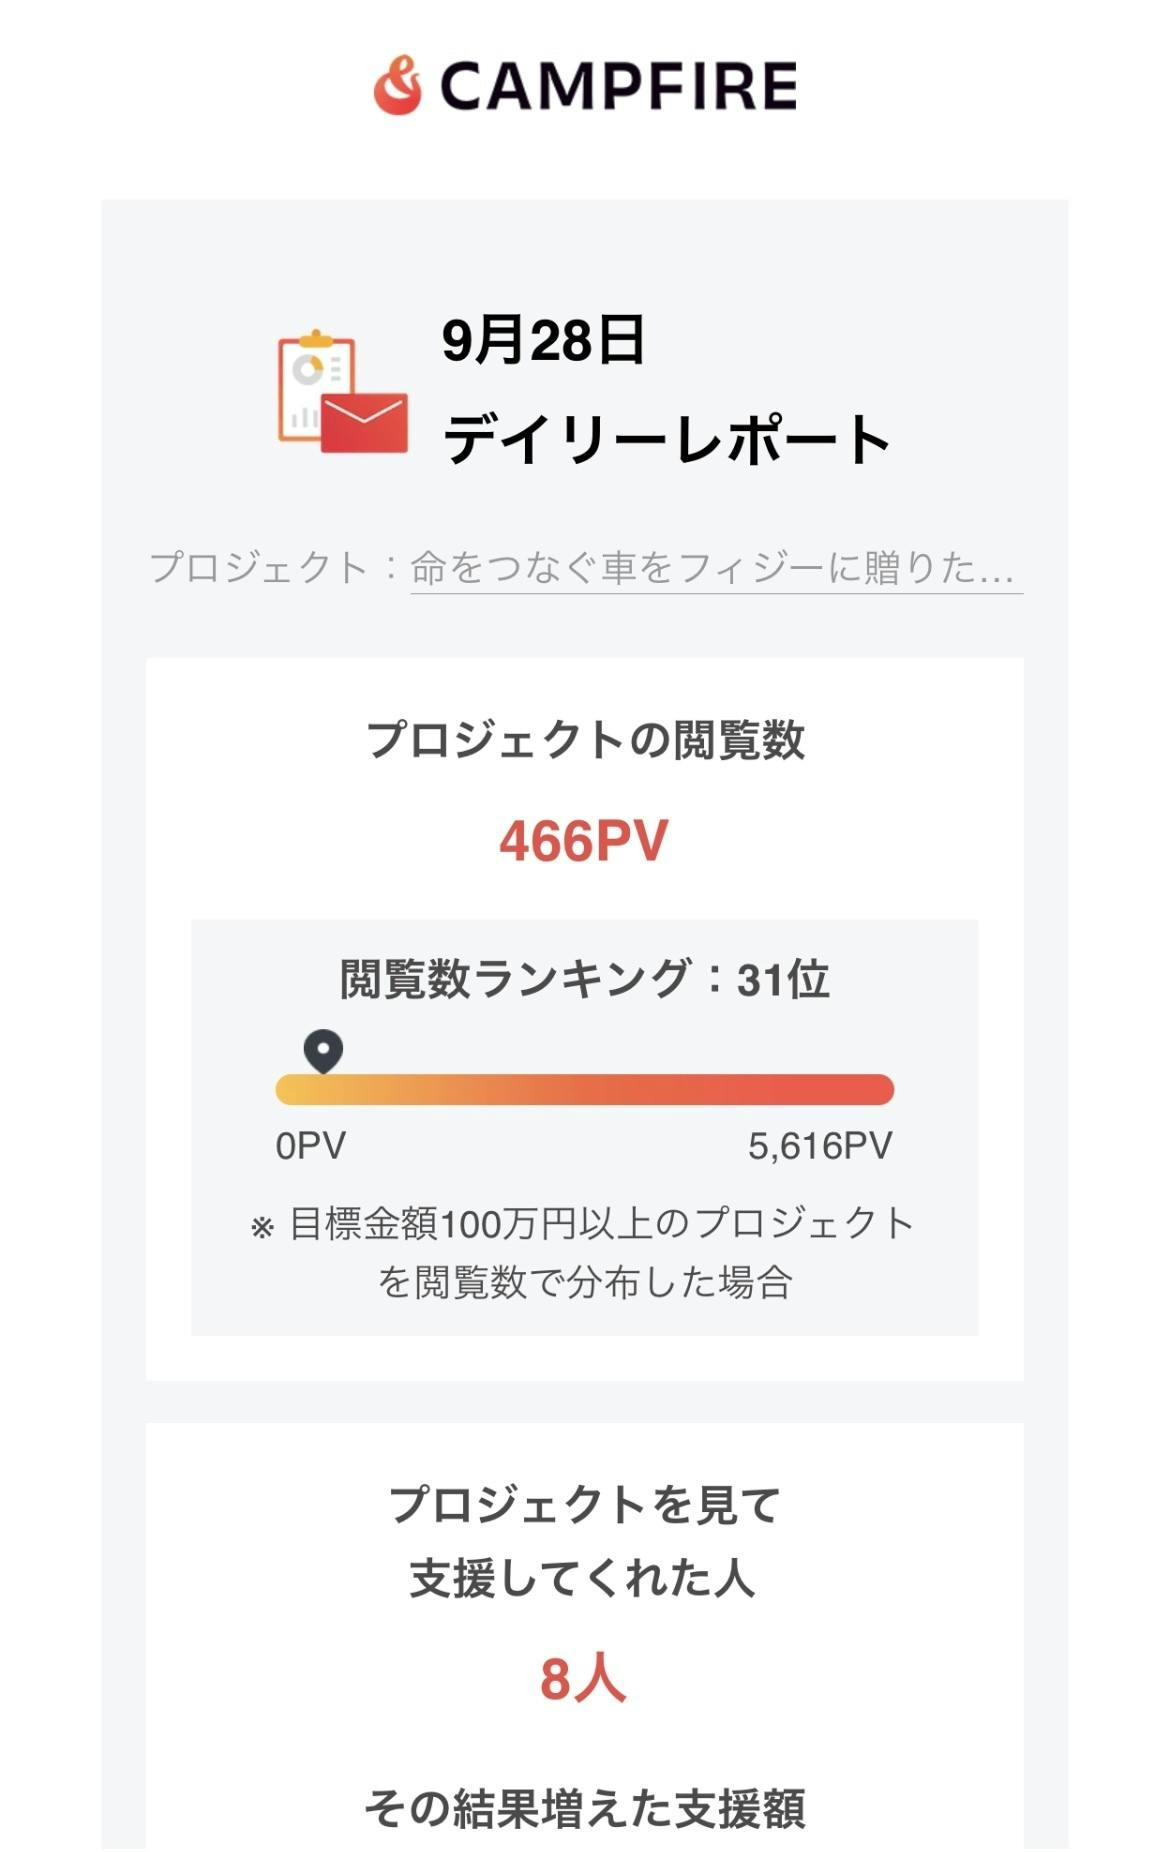Click the 5,616PV maximum label
This screenshot has width=1170, height=1852.
pos(820,1146)
